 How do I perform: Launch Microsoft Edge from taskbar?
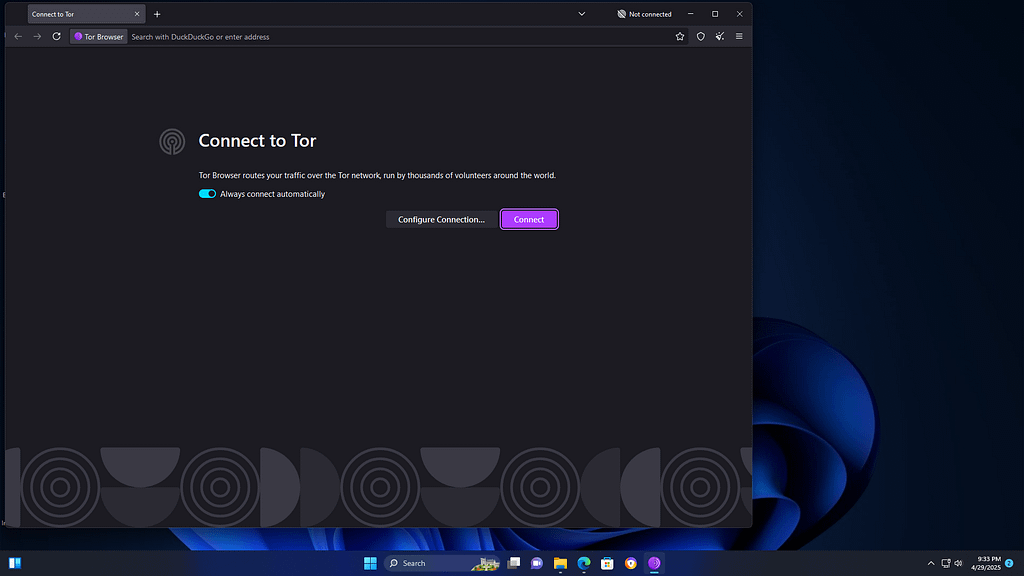(x=584, y=563)
